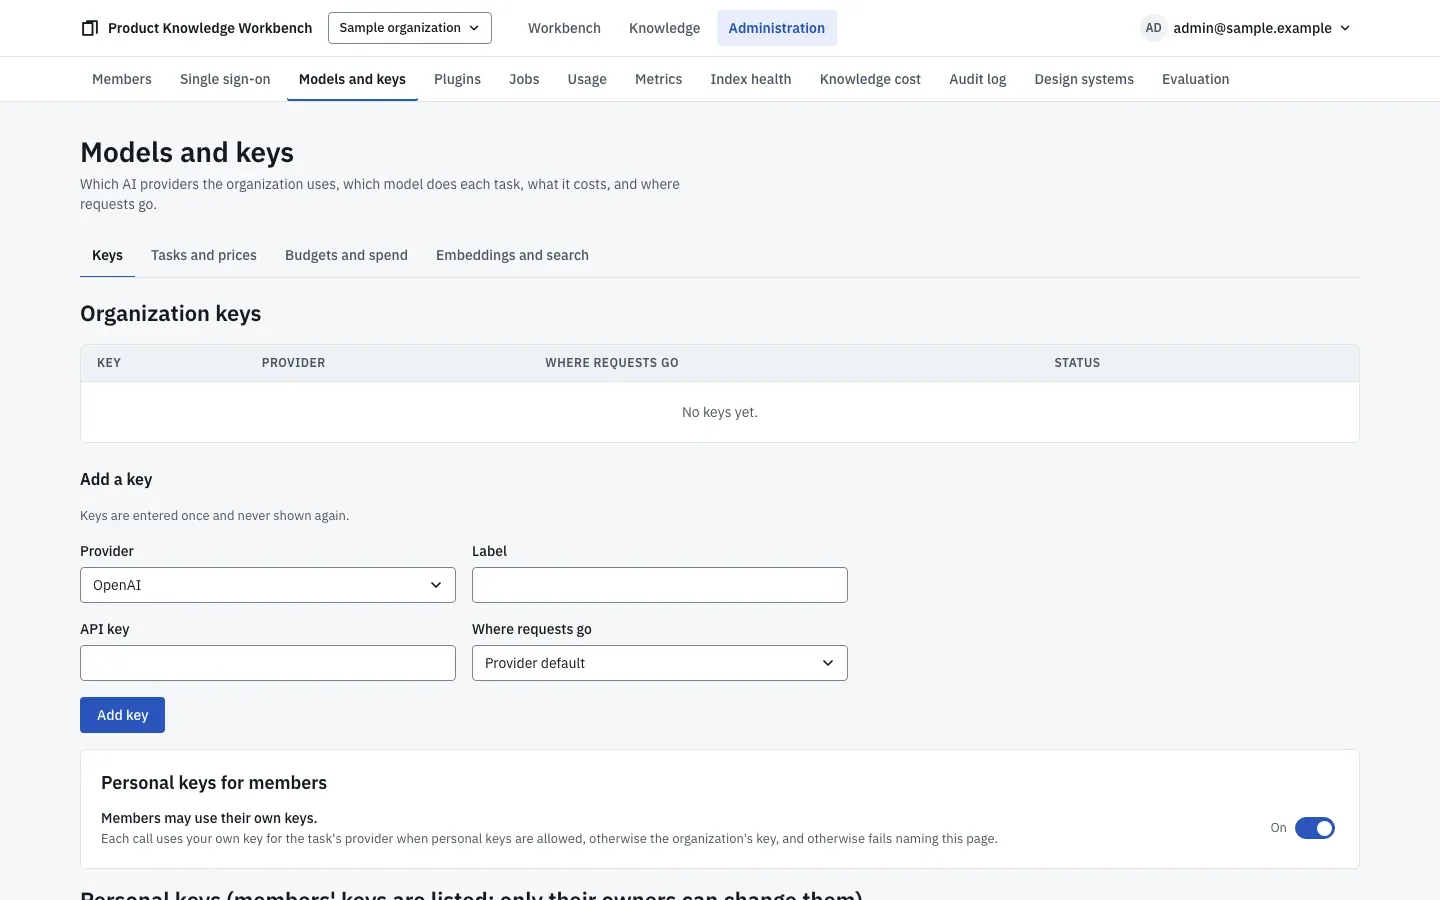
Task: Click the KEY column header
Action: pos(109,363)
